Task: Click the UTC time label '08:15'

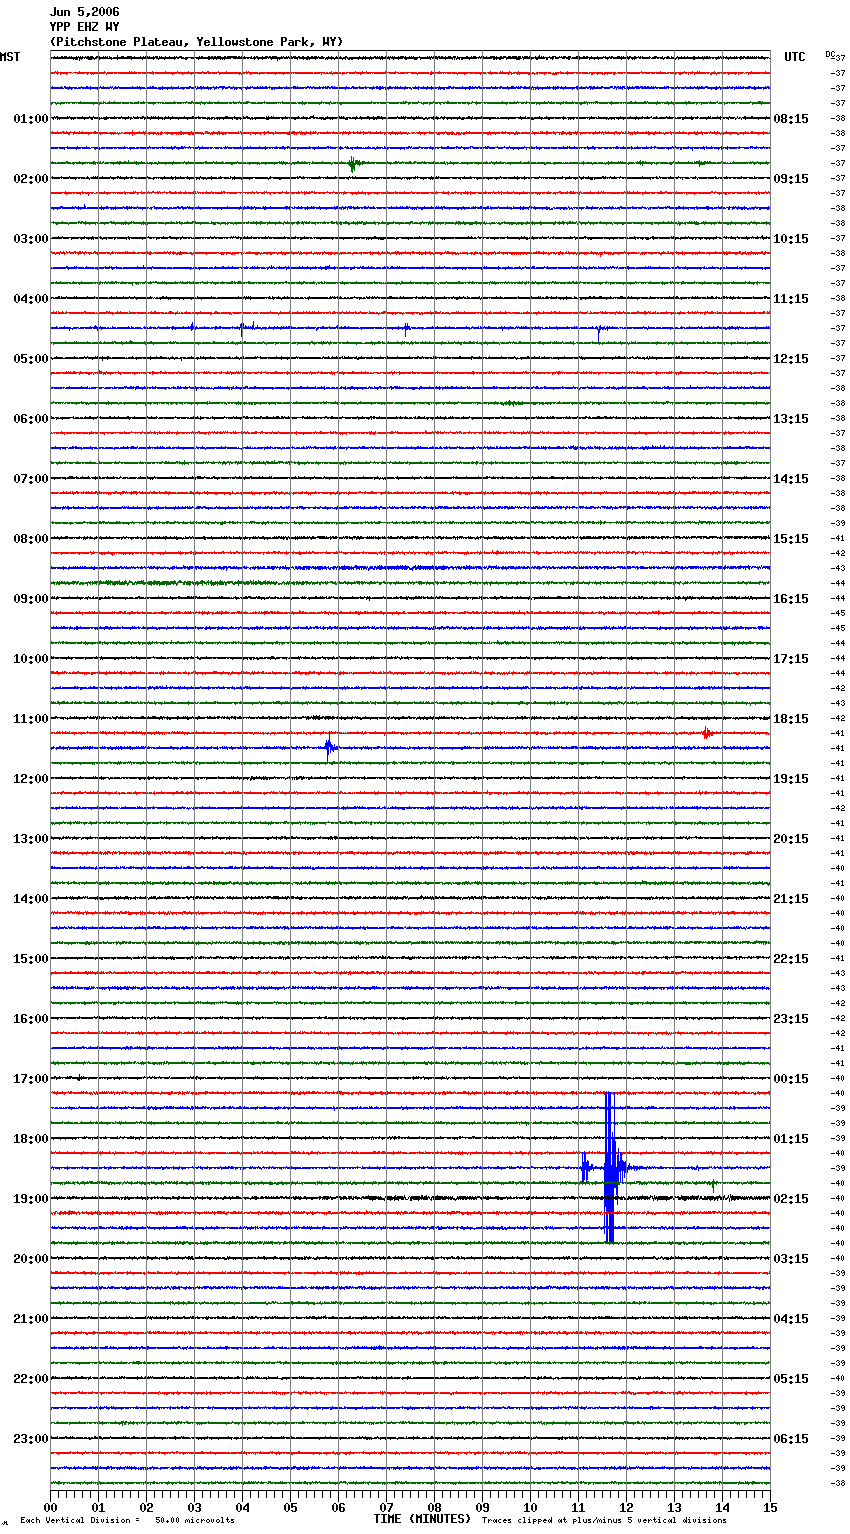Action: pos(791,119)
